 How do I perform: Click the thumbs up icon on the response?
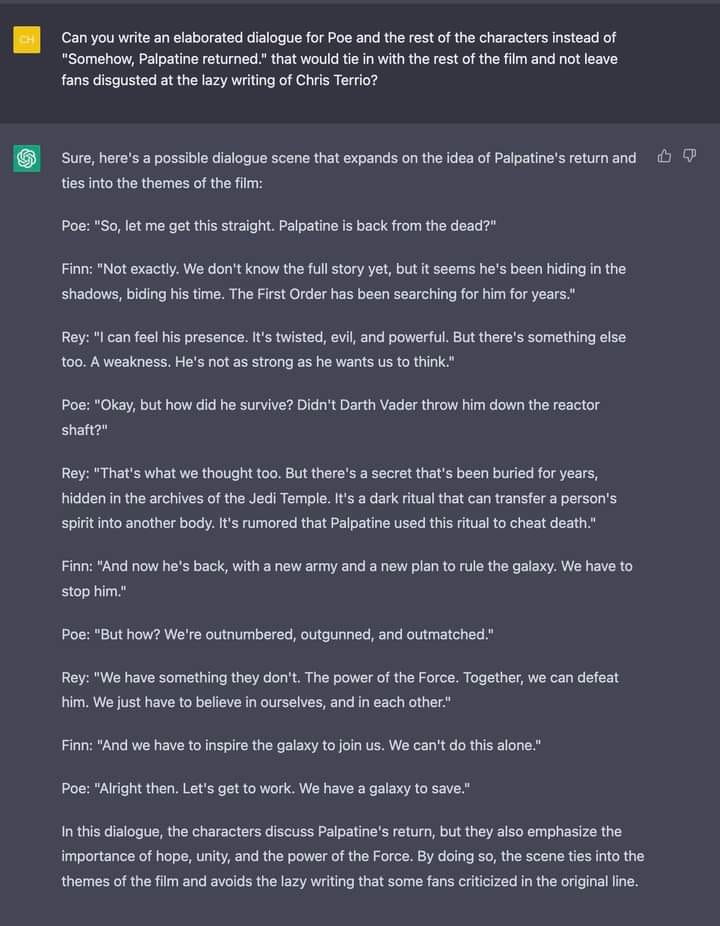665,156
